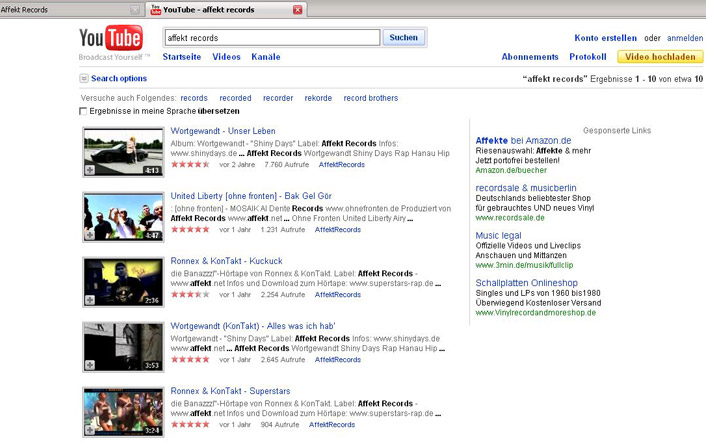Screen dimensions: 706x446
Task: Click plus icon on Superstars video thumbnail
Action: [x=90, y=430]
